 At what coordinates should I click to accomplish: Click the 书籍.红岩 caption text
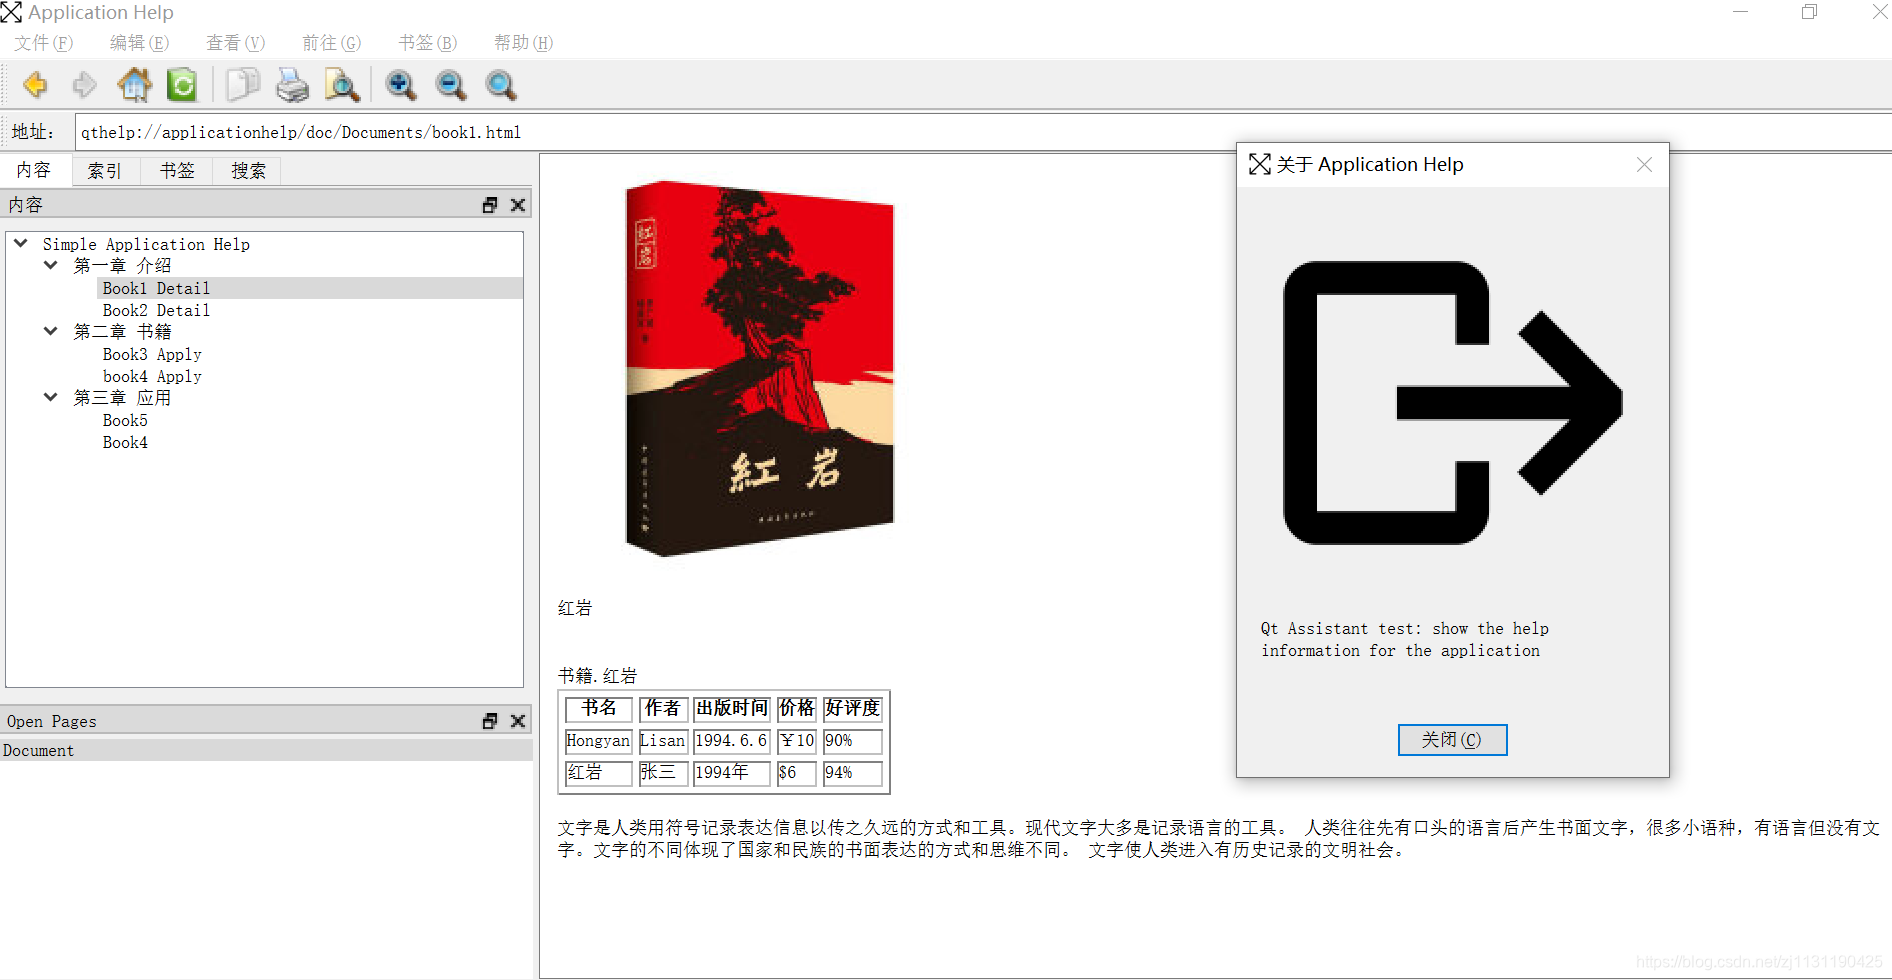tap(597, 676)
